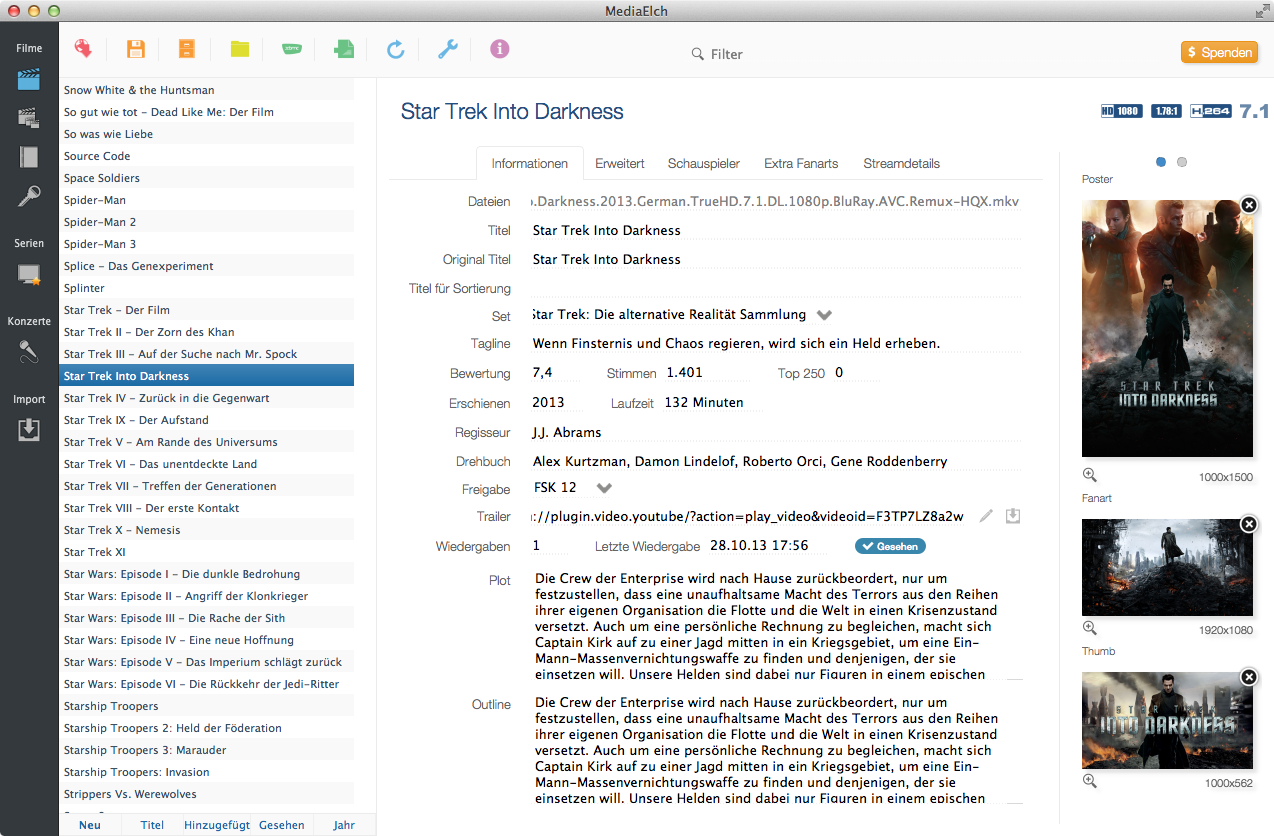This screenshot has width=1274, height=836.
Task: Switch to the Schauspieler tab
Action: click(704, 163)
